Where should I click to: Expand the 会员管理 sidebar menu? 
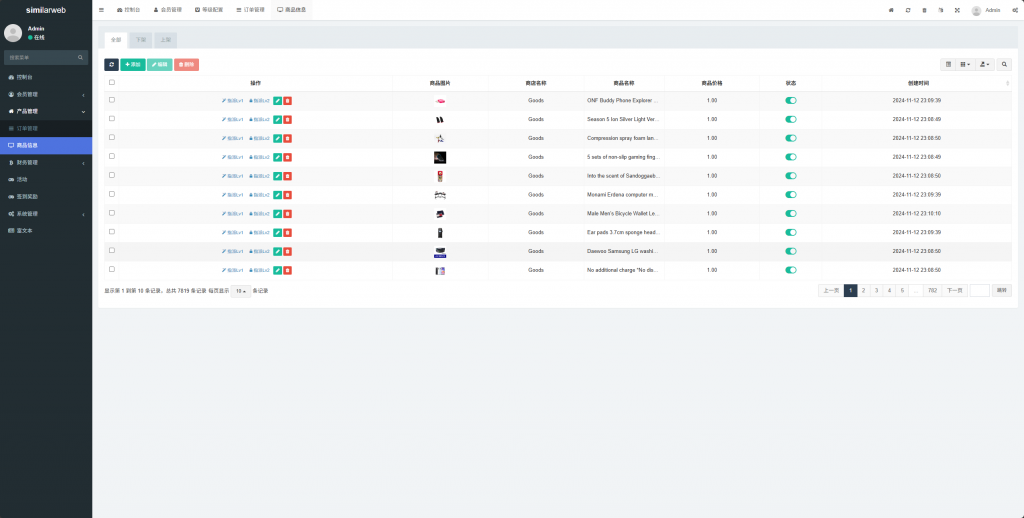(x=46, y=94)
